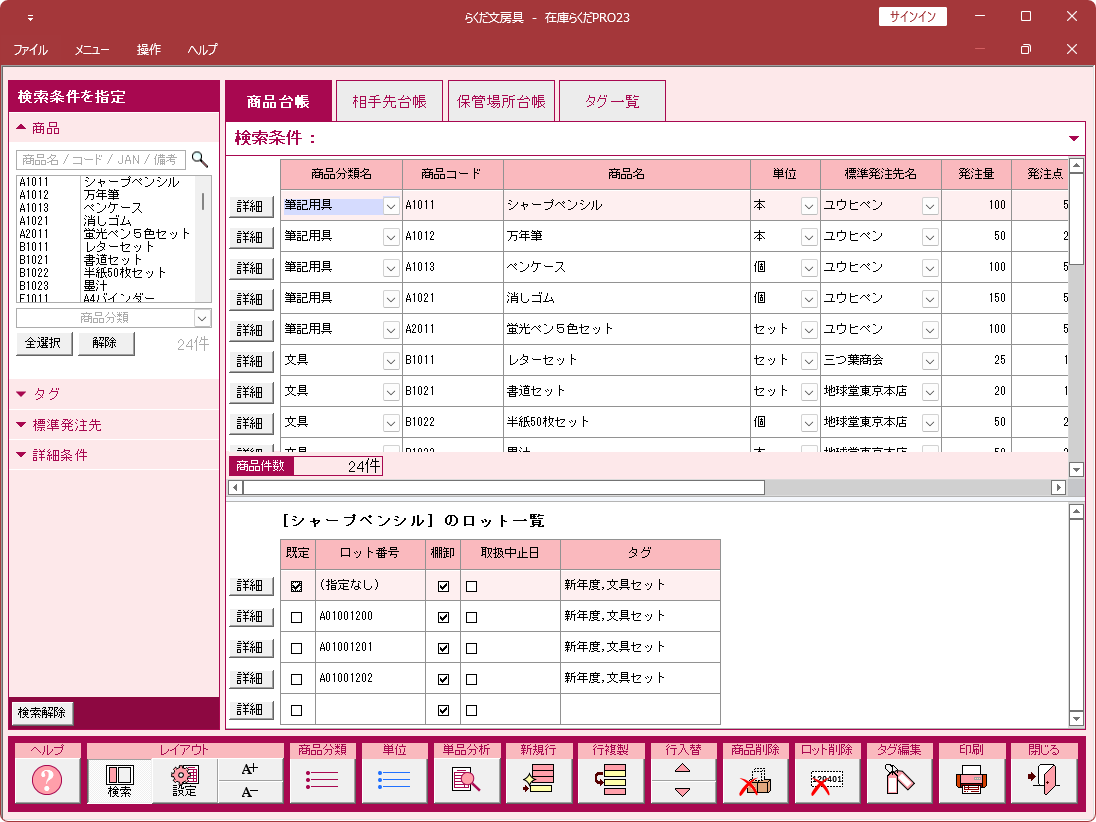Click the magnifier search icon in sidebar
The width and height of the screenshot is (1096, 822).
(200, 160)
